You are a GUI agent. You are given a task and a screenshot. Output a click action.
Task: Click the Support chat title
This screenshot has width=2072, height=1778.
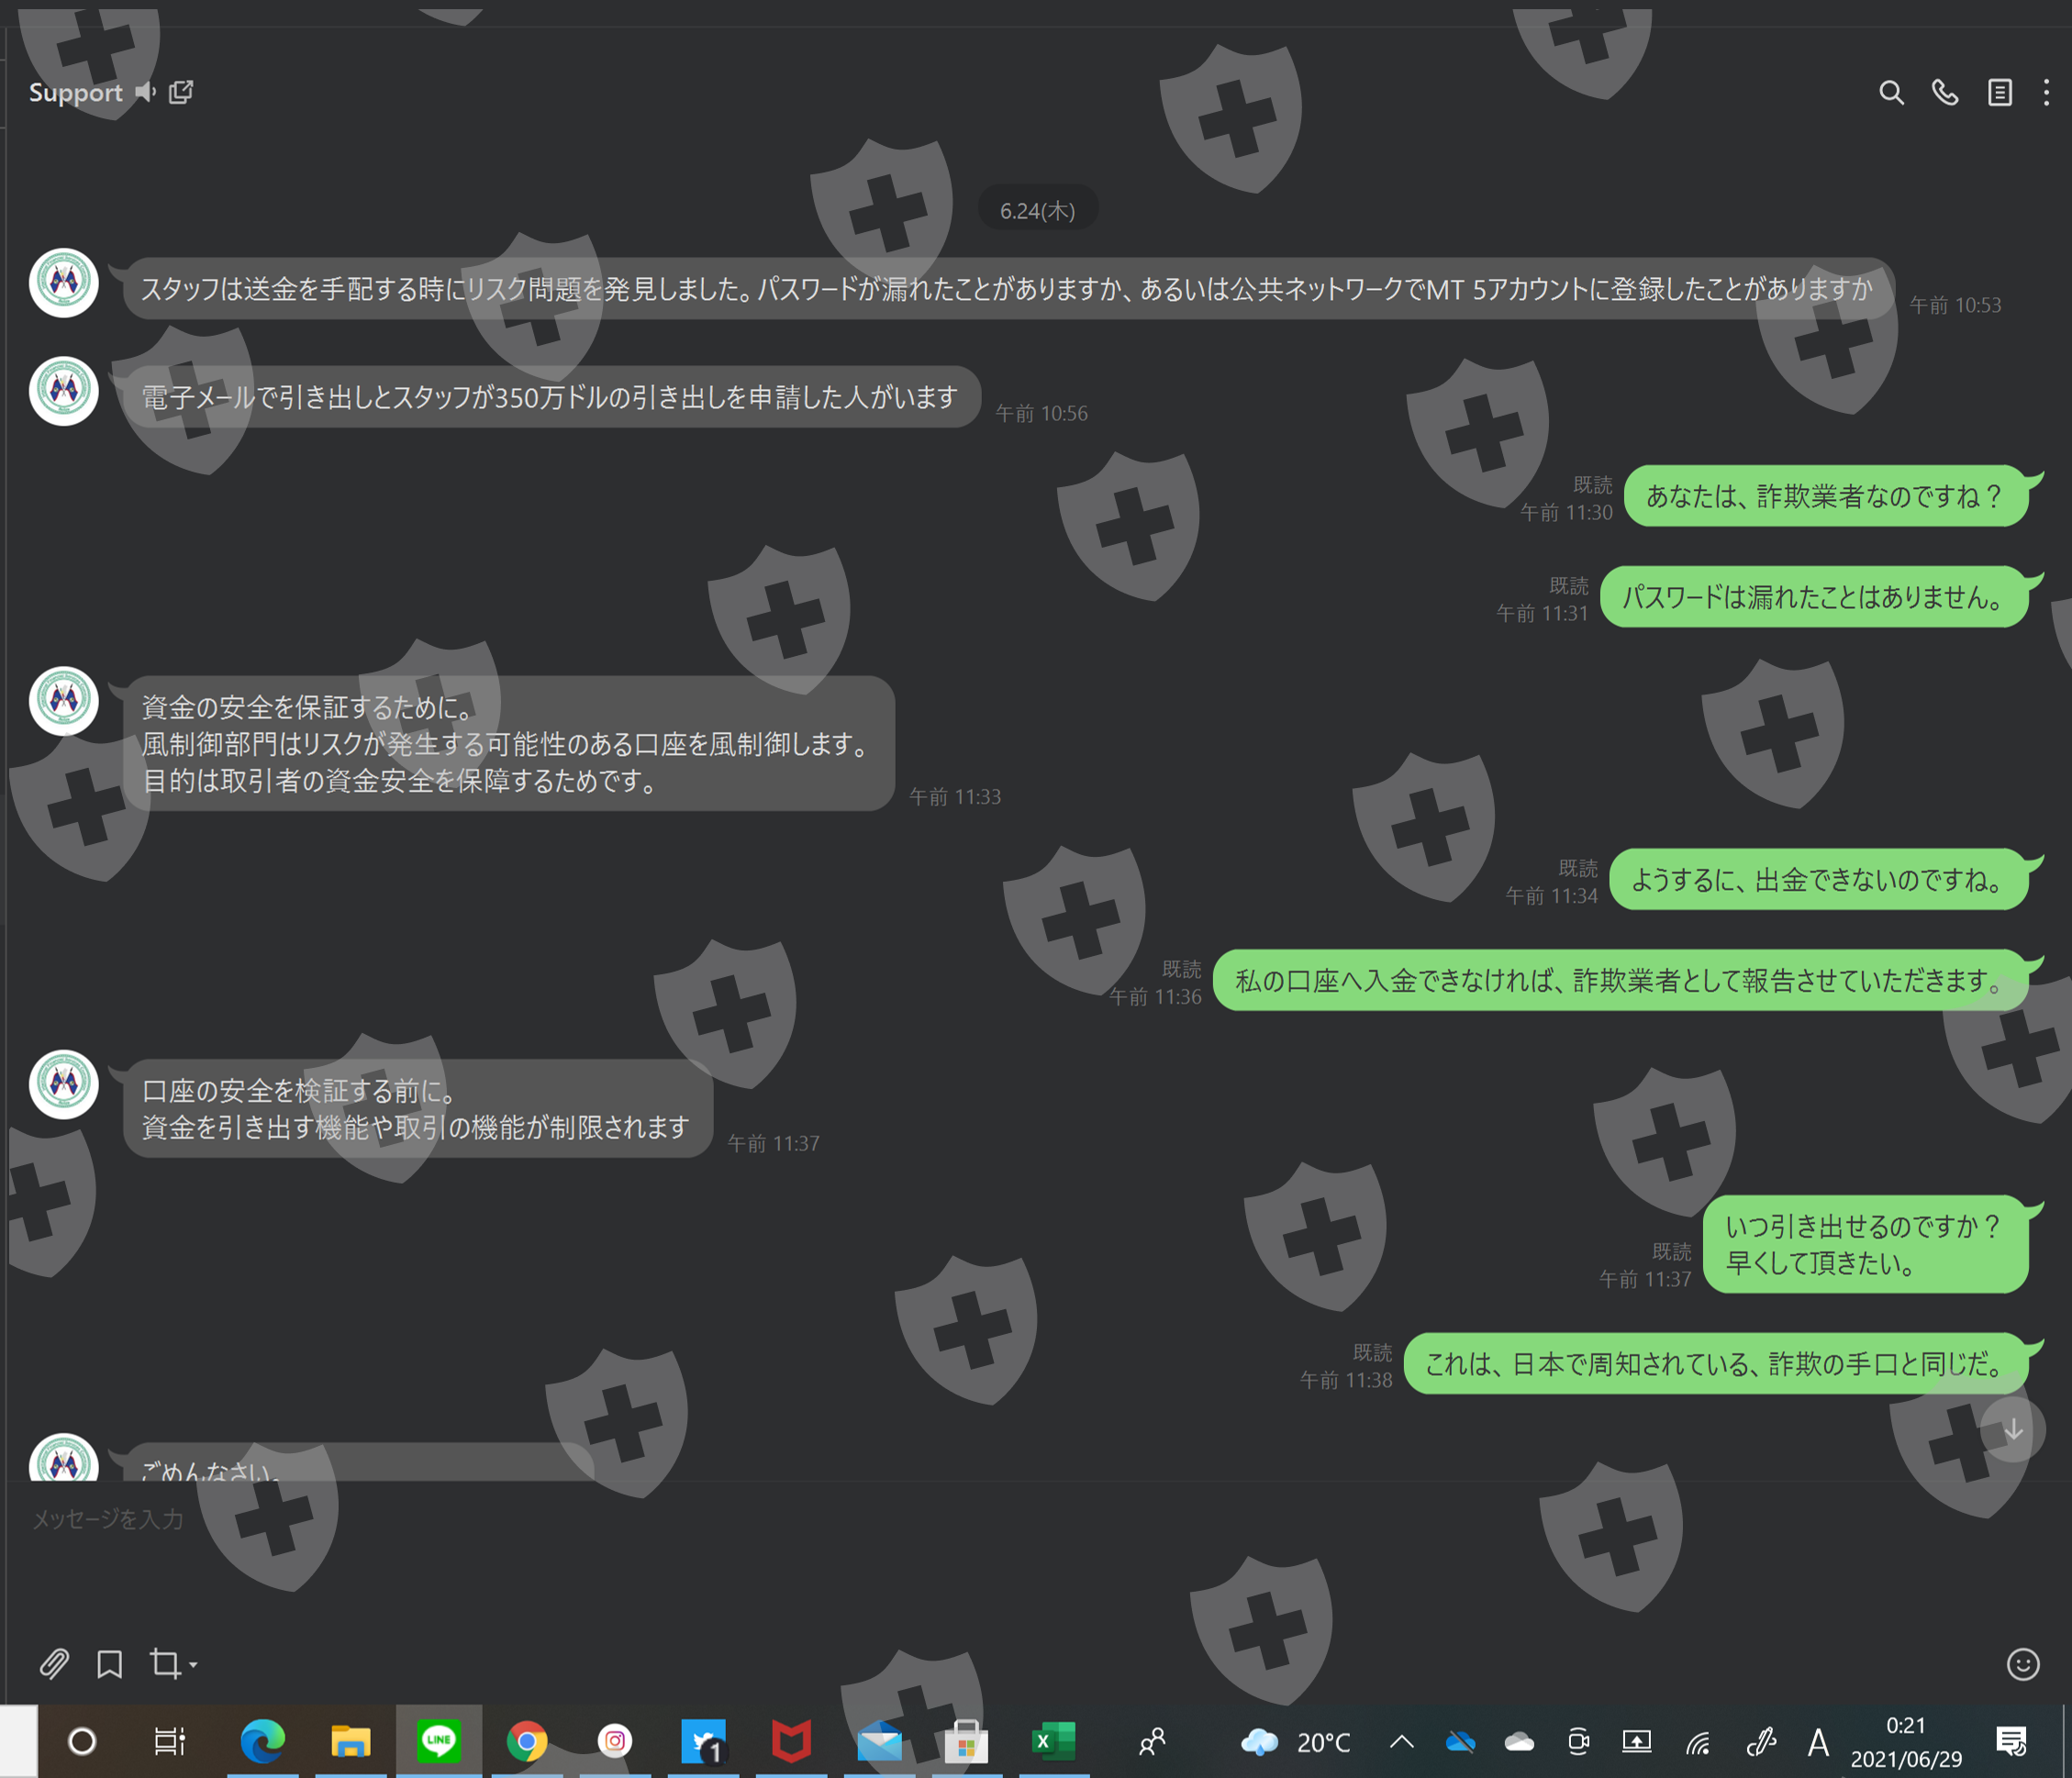(x=75, y=92)
